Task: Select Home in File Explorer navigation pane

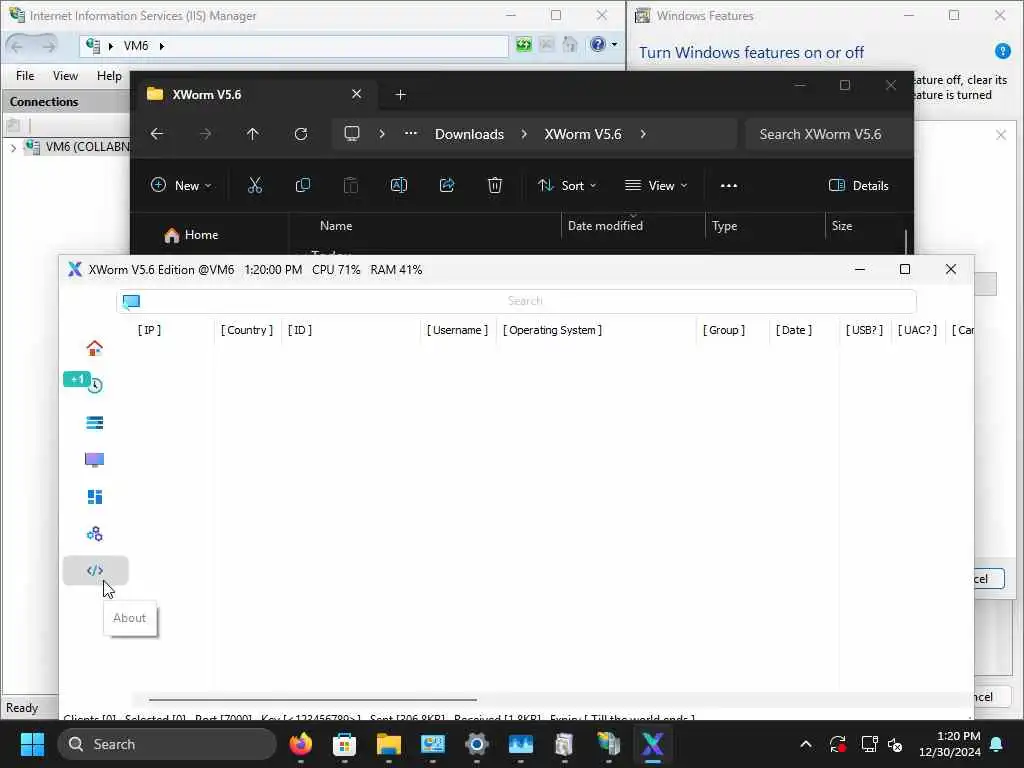Action: tap(191, 234)
